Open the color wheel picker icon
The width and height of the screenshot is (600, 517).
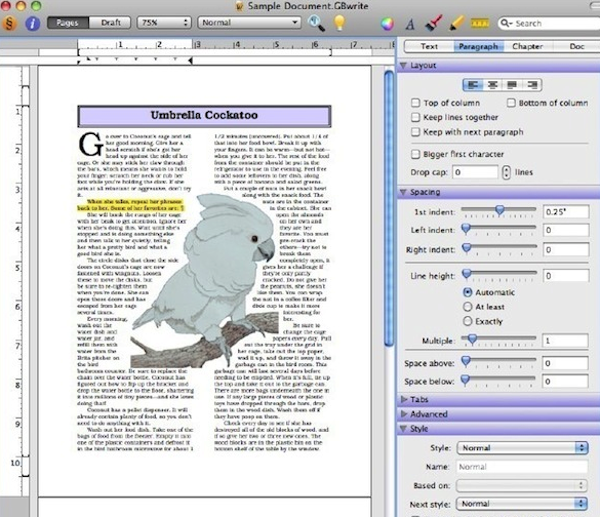387,24
